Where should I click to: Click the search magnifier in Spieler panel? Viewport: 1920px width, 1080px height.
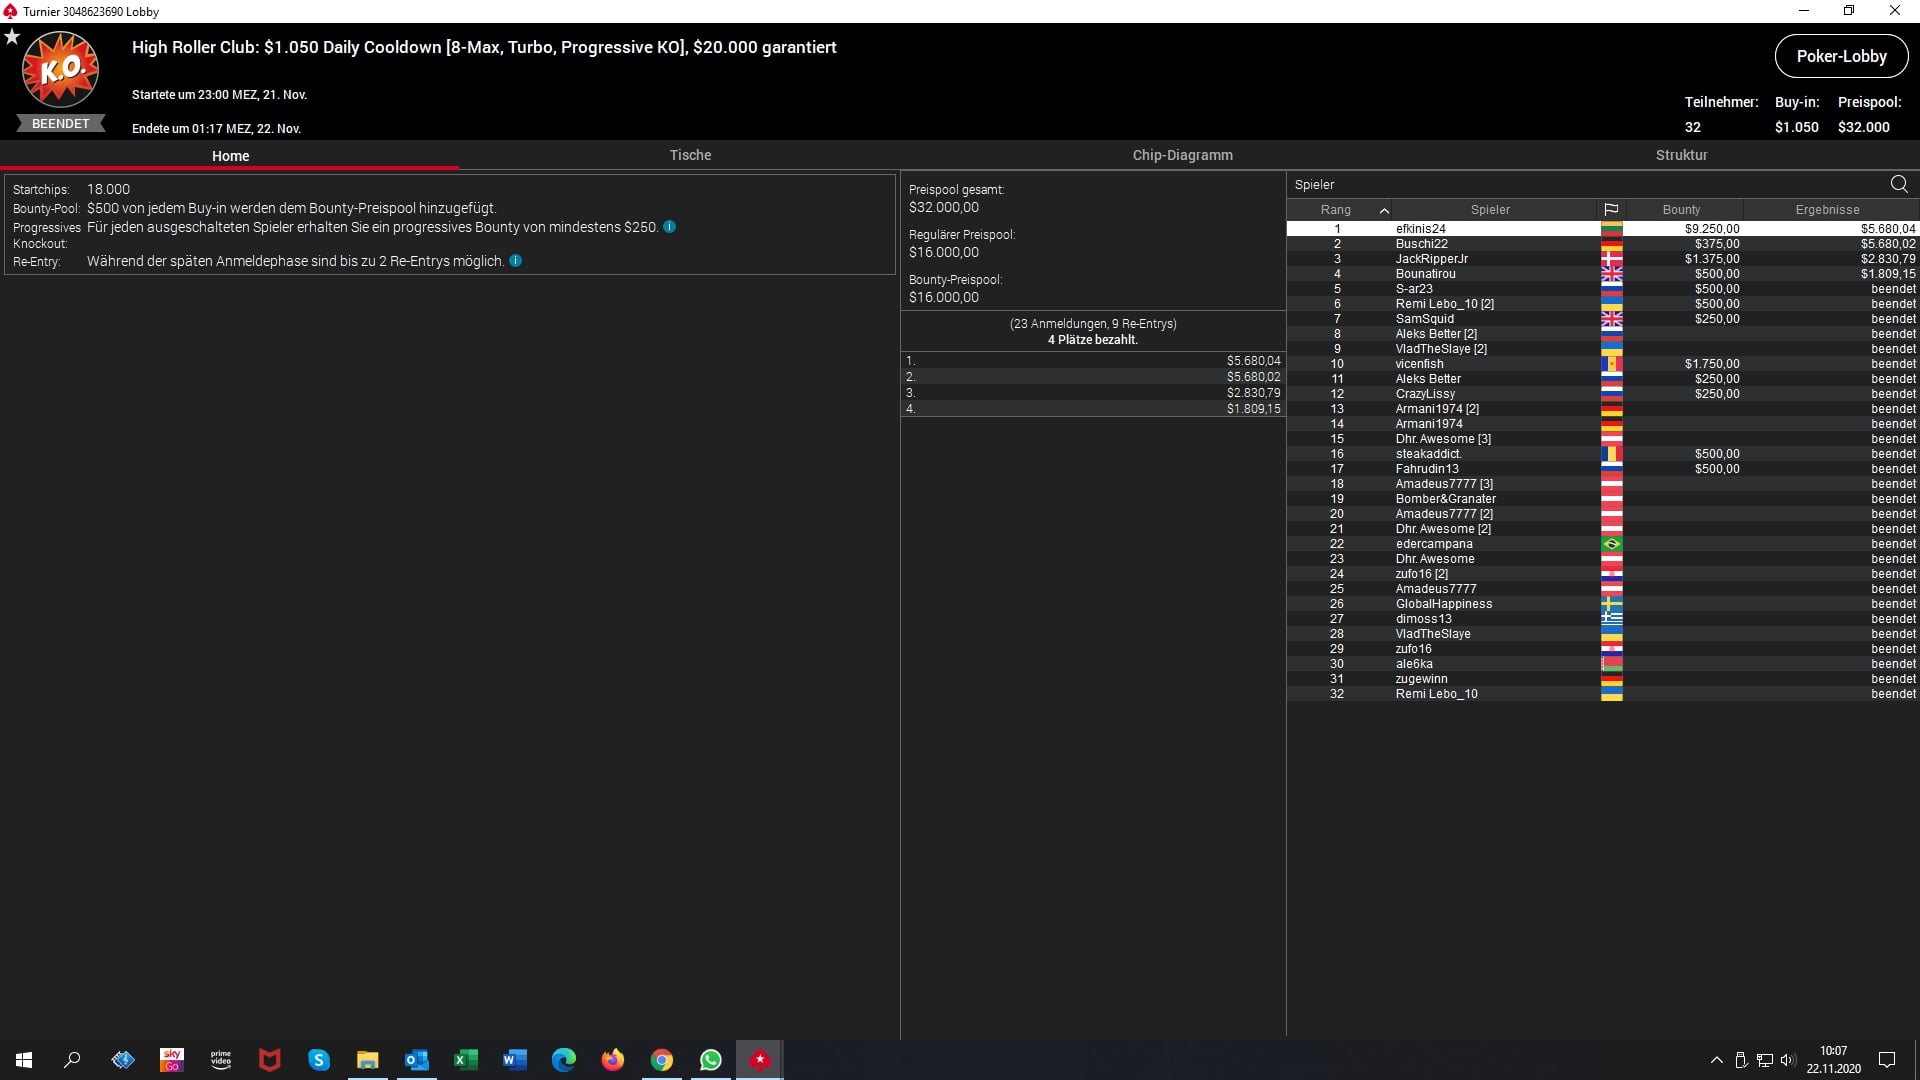[x=1898, y=184]
